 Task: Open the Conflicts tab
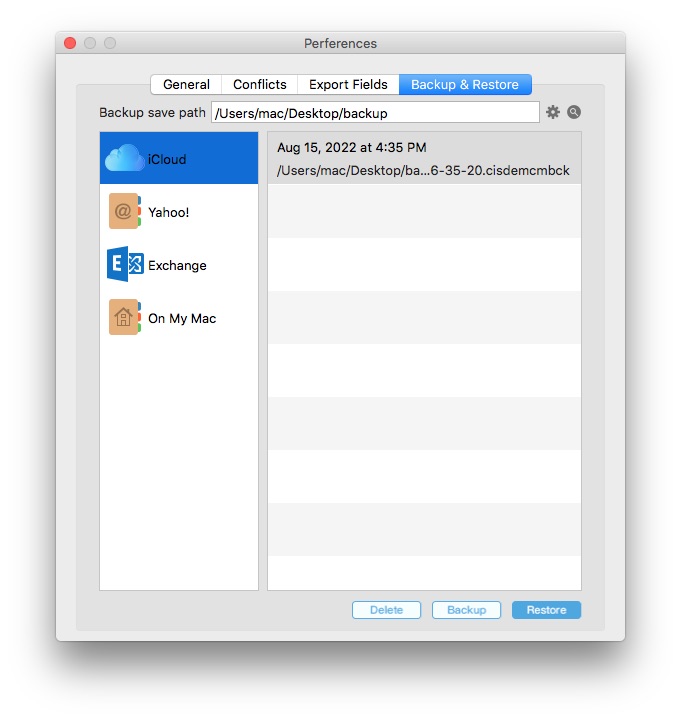260,85
